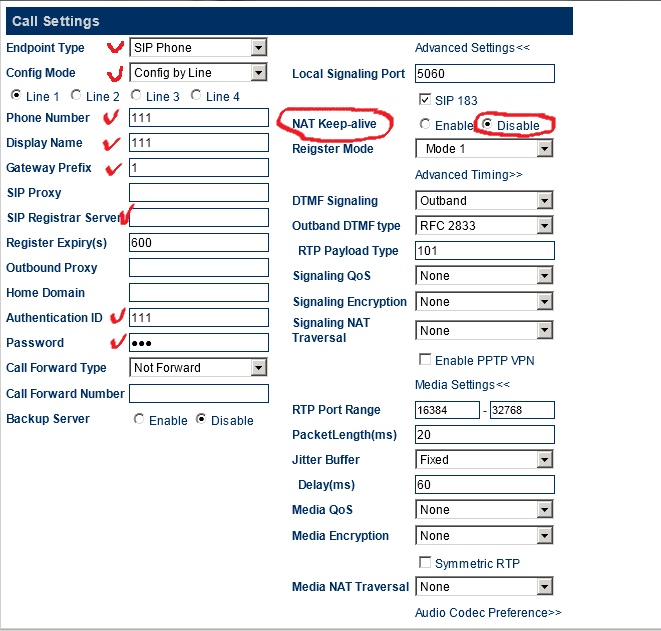Screen dimensions: 661x631
Task: Select the Line 4 radio button
Action: click(196, 95)
